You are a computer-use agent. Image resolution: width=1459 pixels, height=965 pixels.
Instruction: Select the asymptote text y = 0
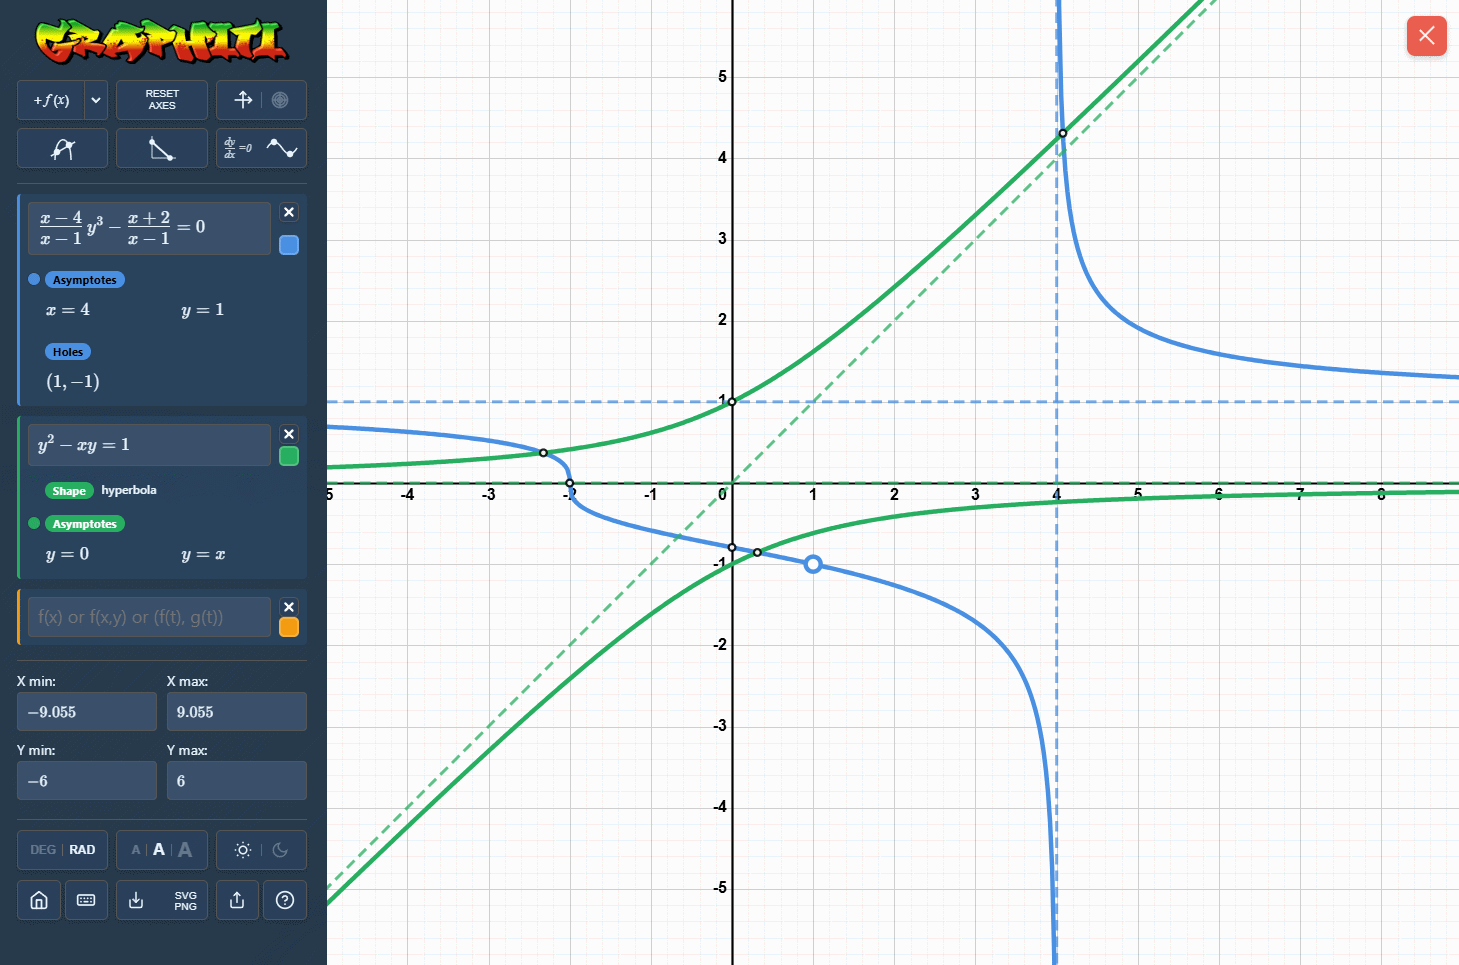point(68,554)
